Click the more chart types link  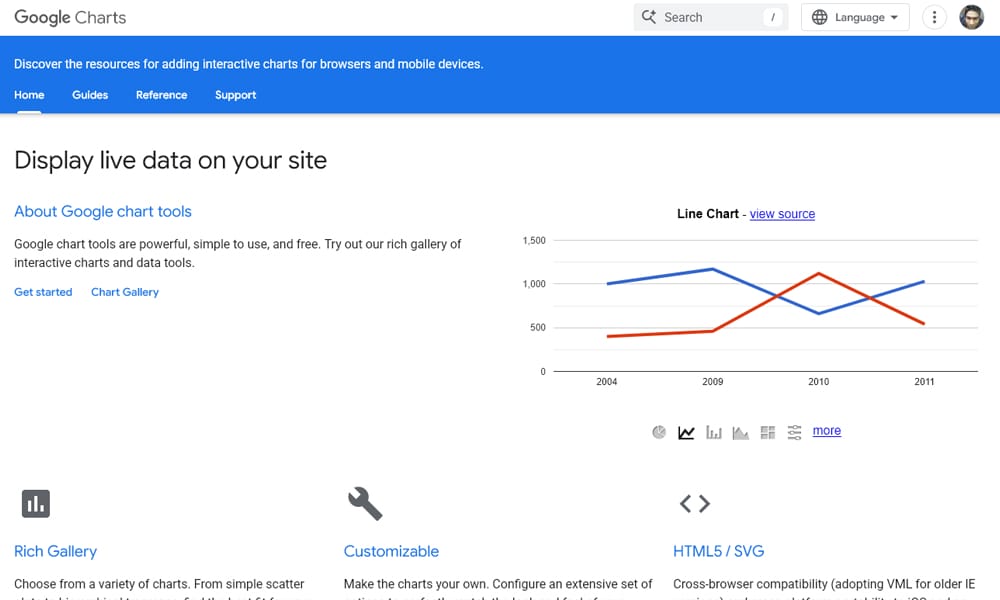click(x=826, y=430)
